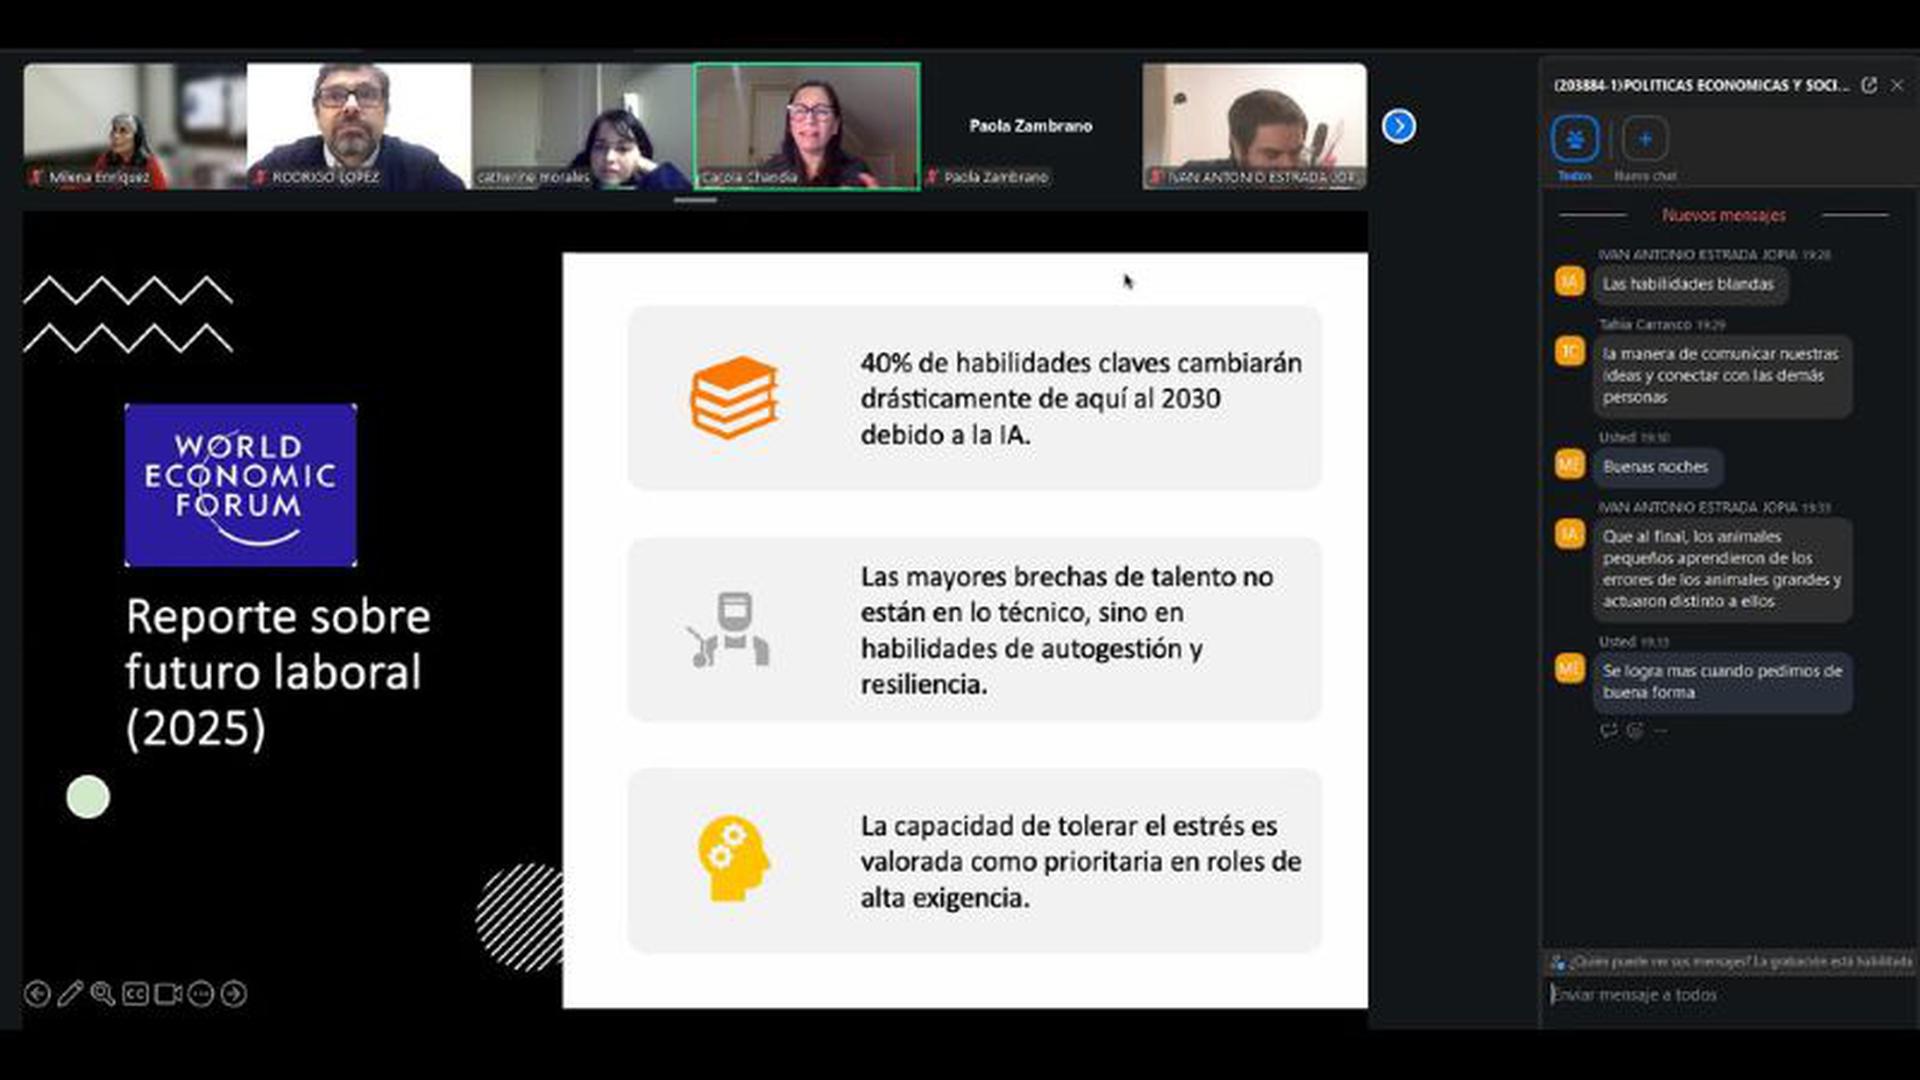This screenshot has width=1920, height=1080.
Task: Reply to the last message via reply icon
Action: pos(1608,731)
